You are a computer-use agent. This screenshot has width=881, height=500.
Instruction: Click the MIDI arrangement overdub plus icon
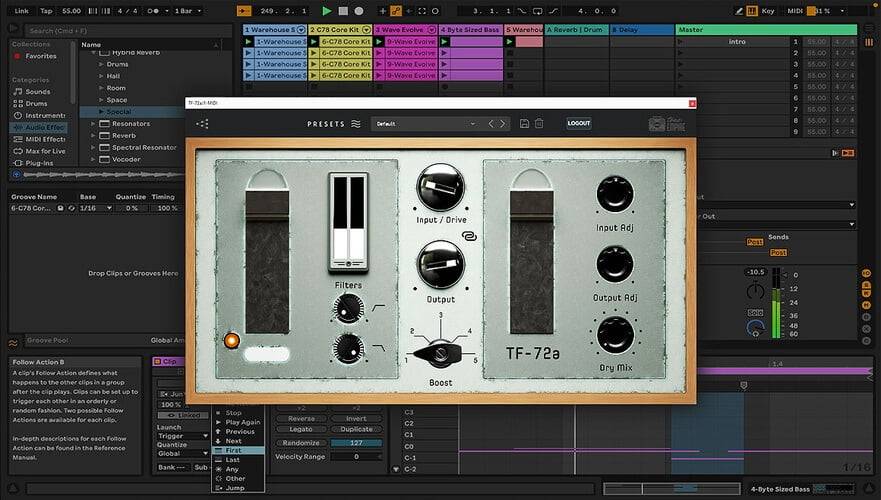[383, 11]
